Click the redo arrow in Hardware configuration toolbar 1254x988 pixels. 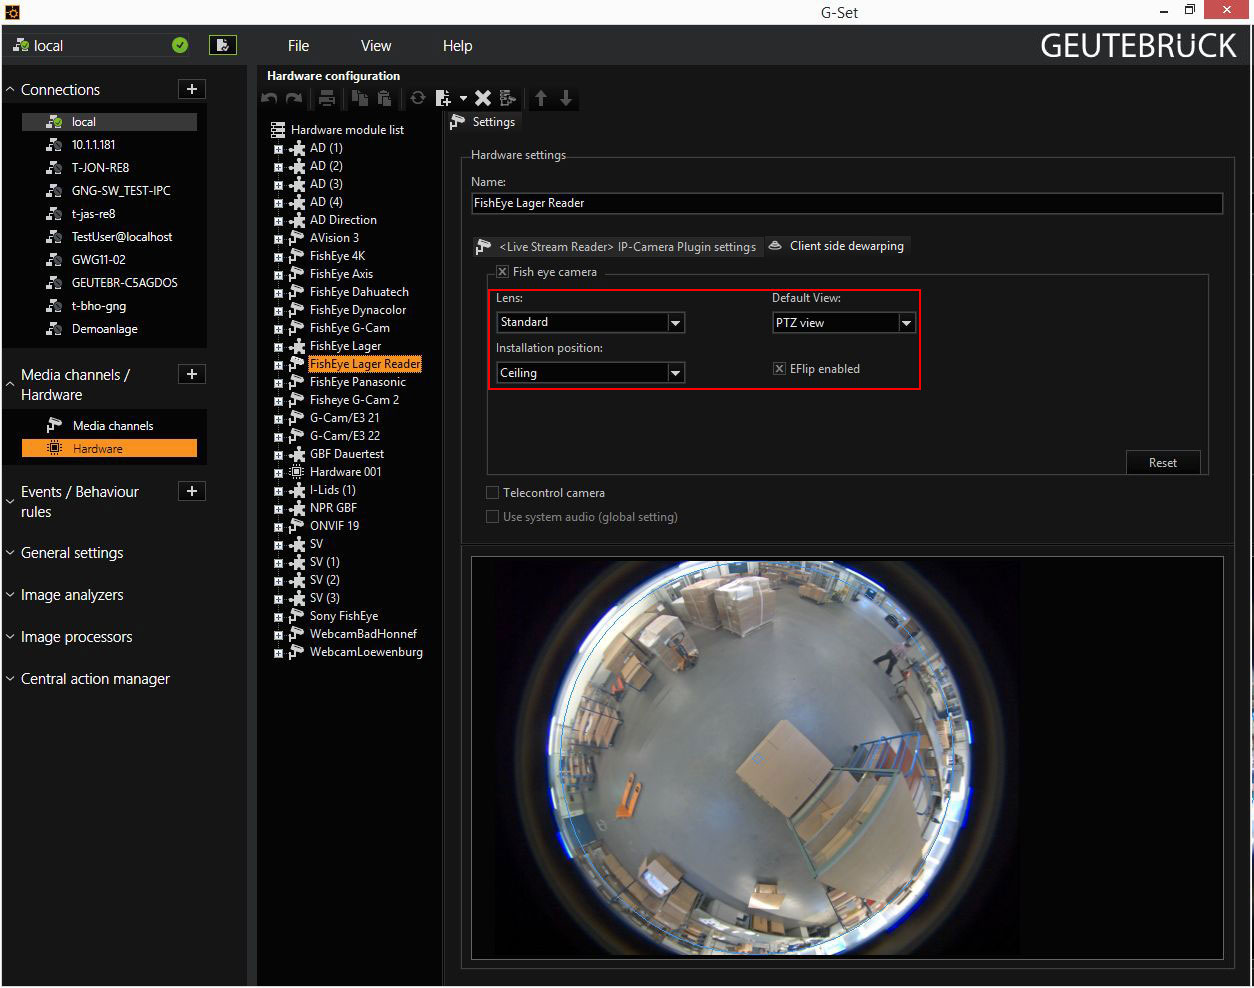[294, 98]
